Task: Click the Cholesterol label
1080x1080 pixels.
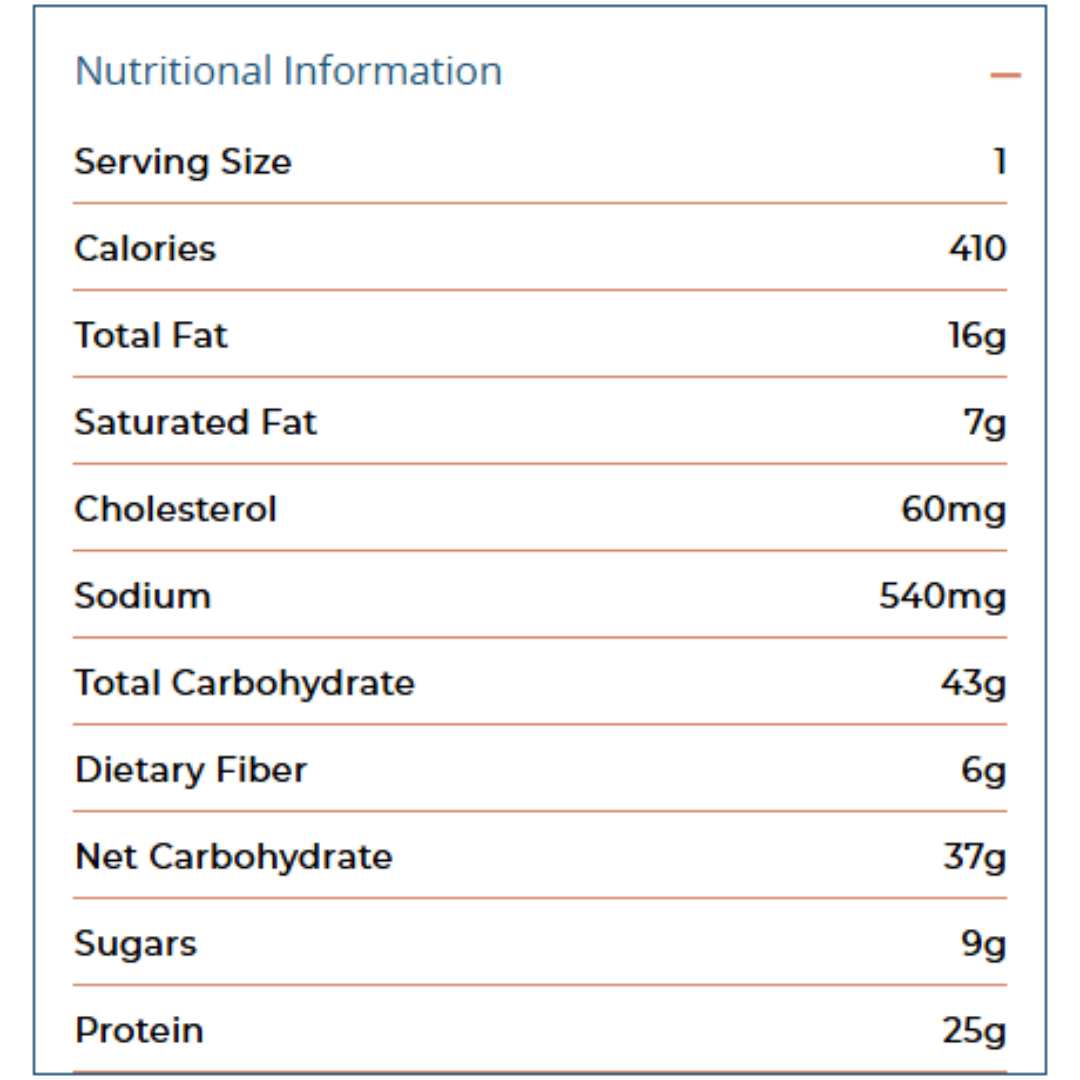Action: (x=175, y=509)
